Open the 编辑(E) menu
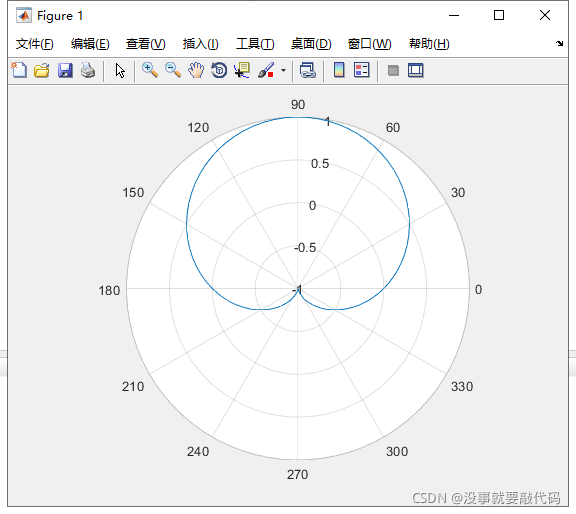This screenshot has height=514, width=576. [90, 44]
